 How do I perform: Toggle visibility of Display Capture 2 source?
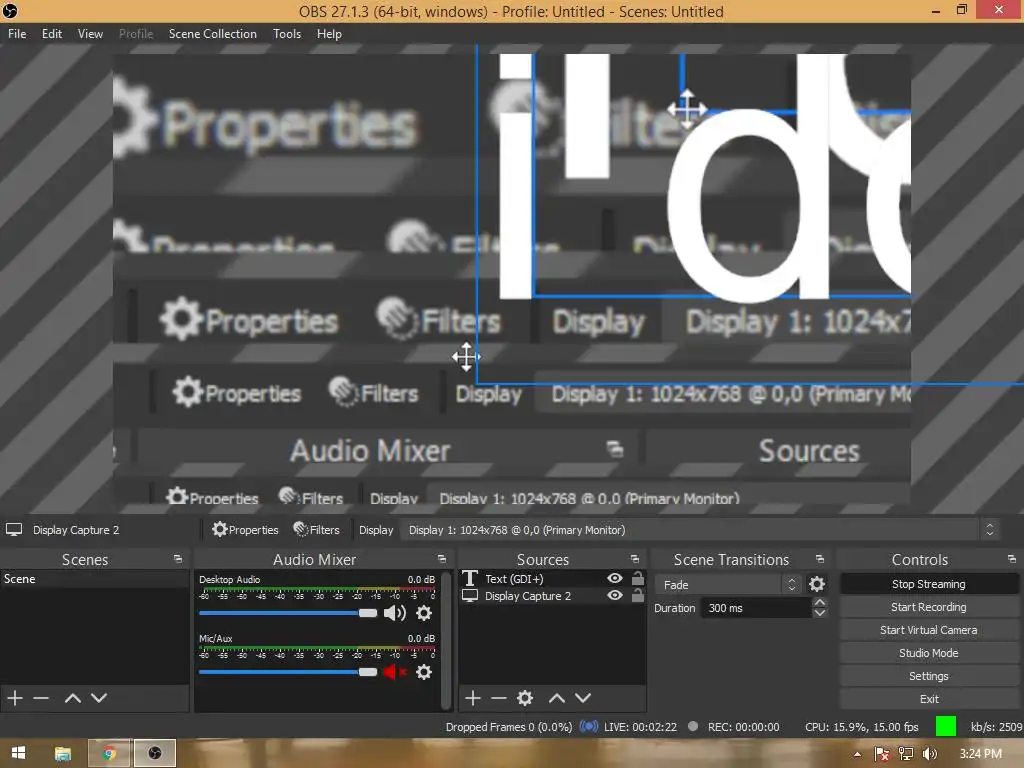coord(615,595)
